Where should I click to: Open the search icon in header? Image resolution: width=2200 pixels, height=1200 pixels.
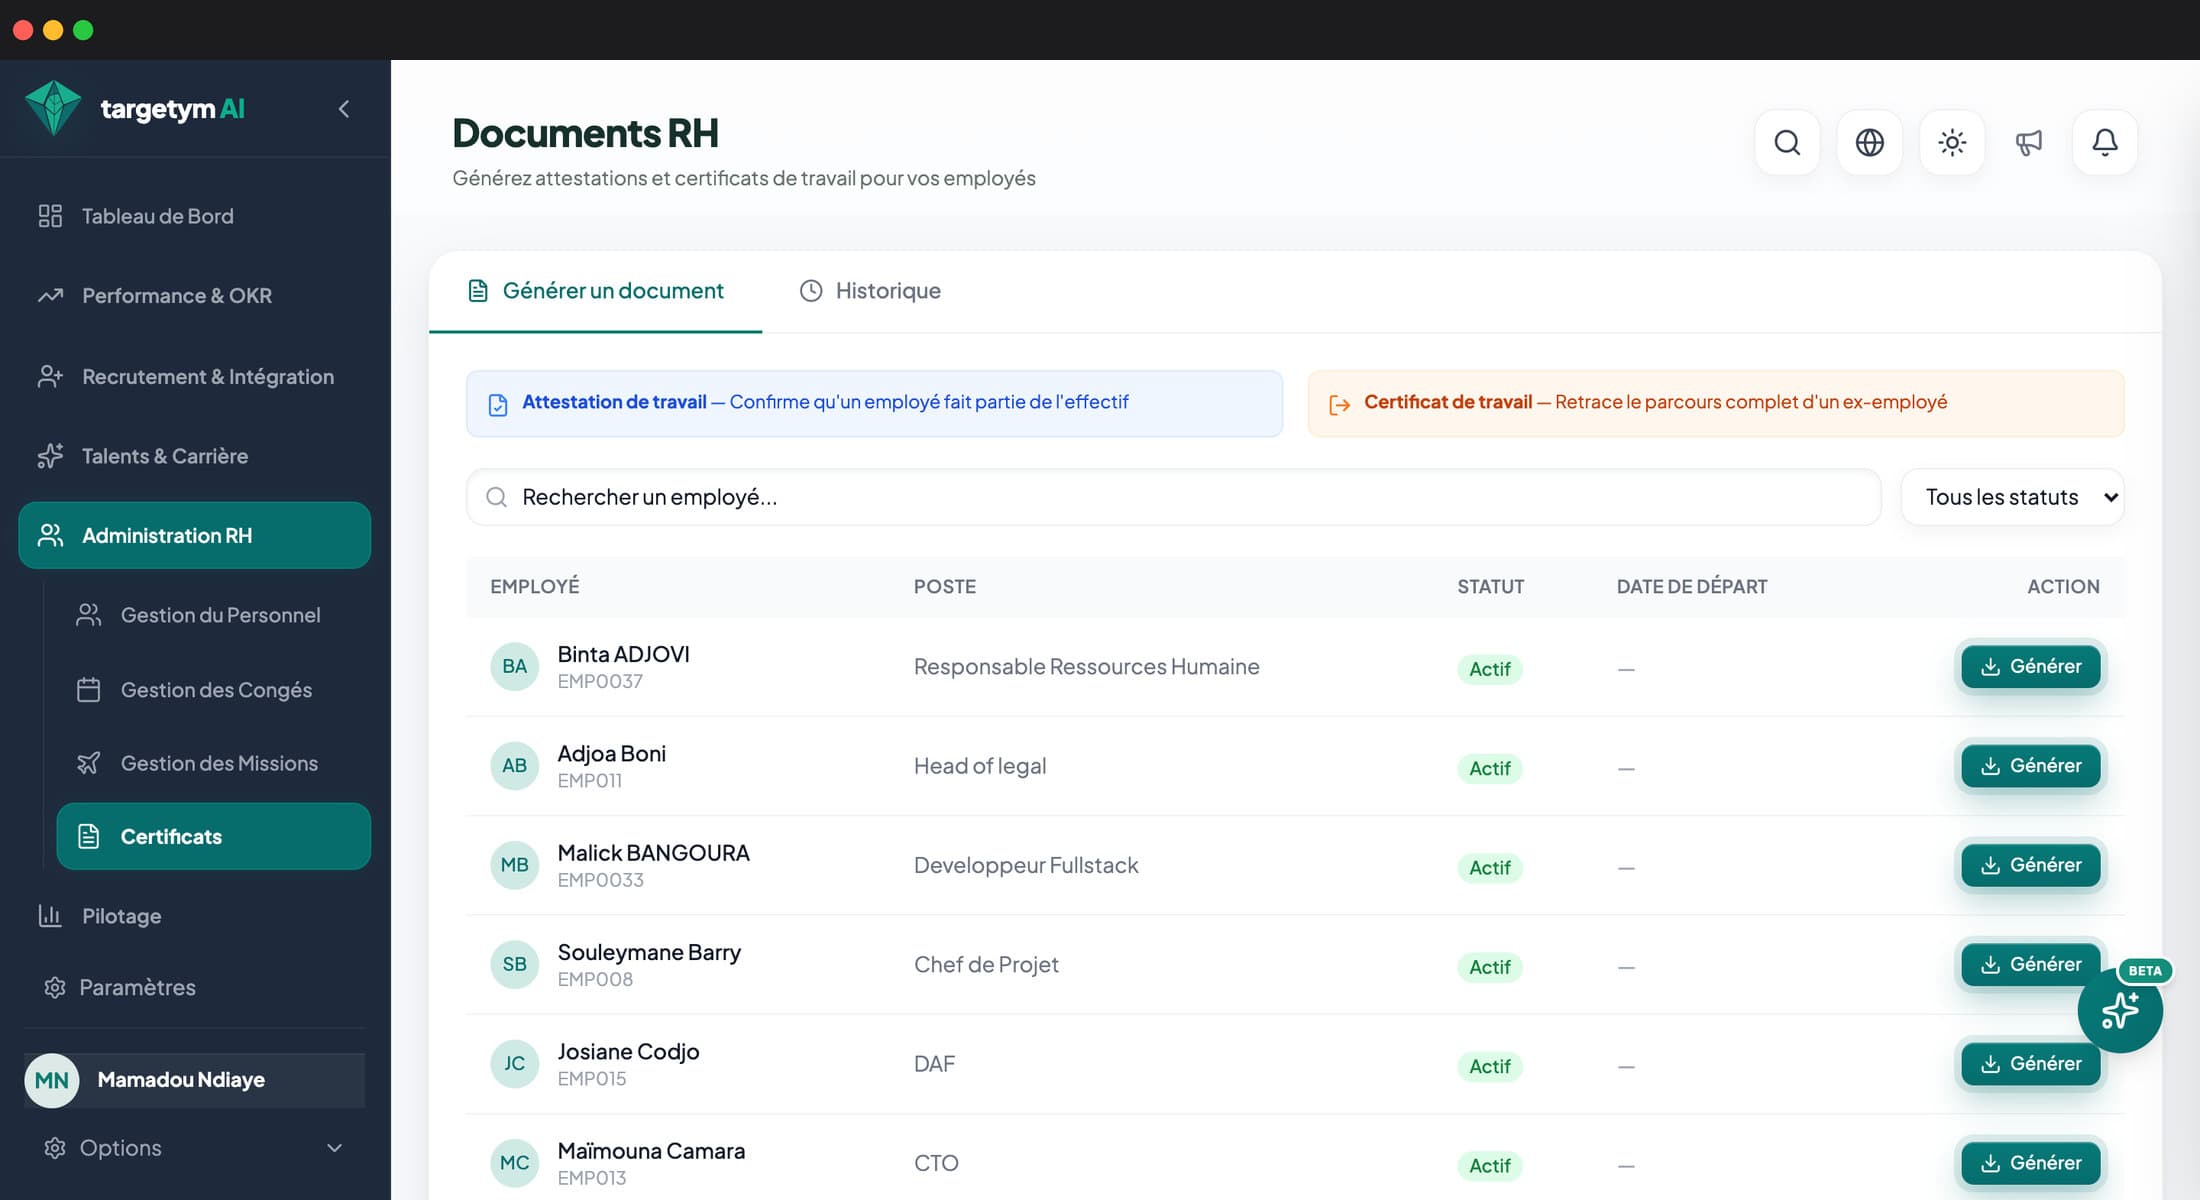pos(1787,143)
